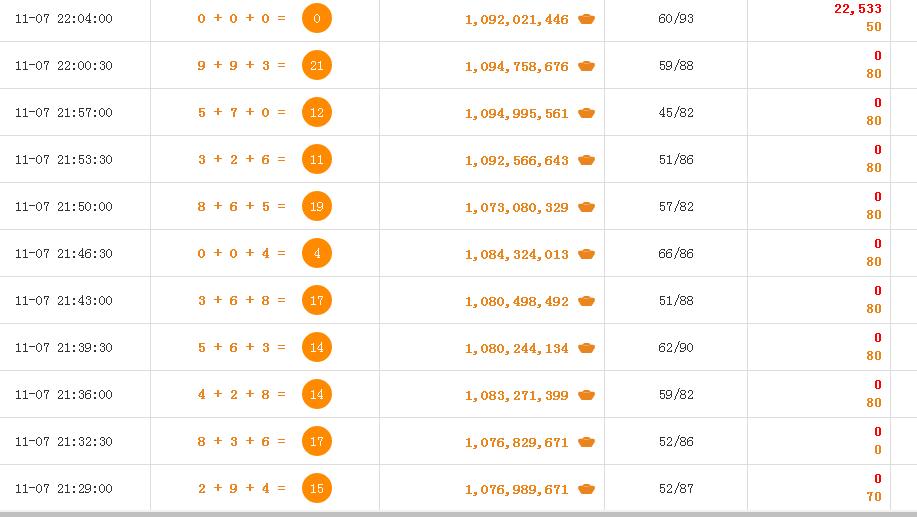Select the 11-07 21:53:30 draw row
This screenshot has width=917, height=517.
tap(458, 159)
